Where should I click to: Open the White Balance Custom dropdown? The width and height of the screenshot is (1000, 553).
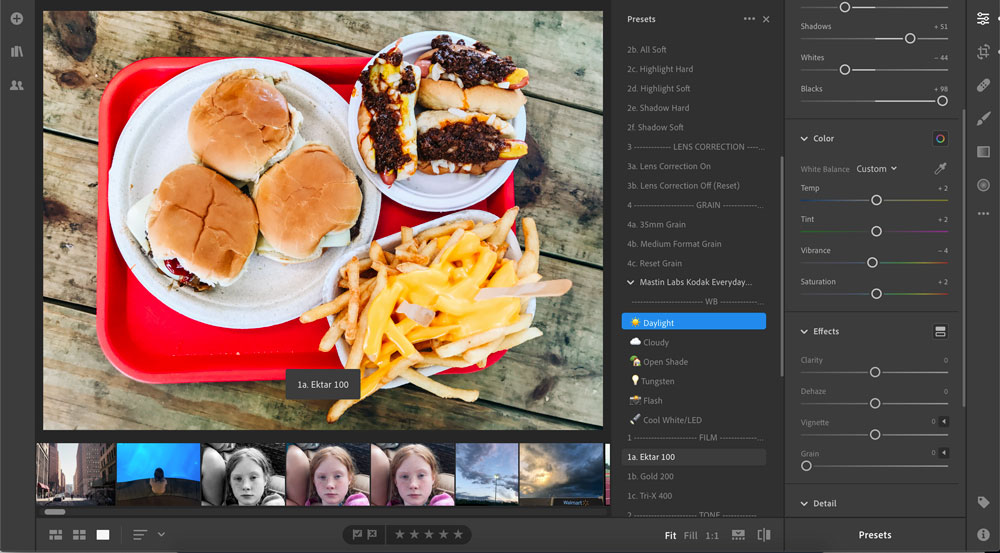(876, 169)
